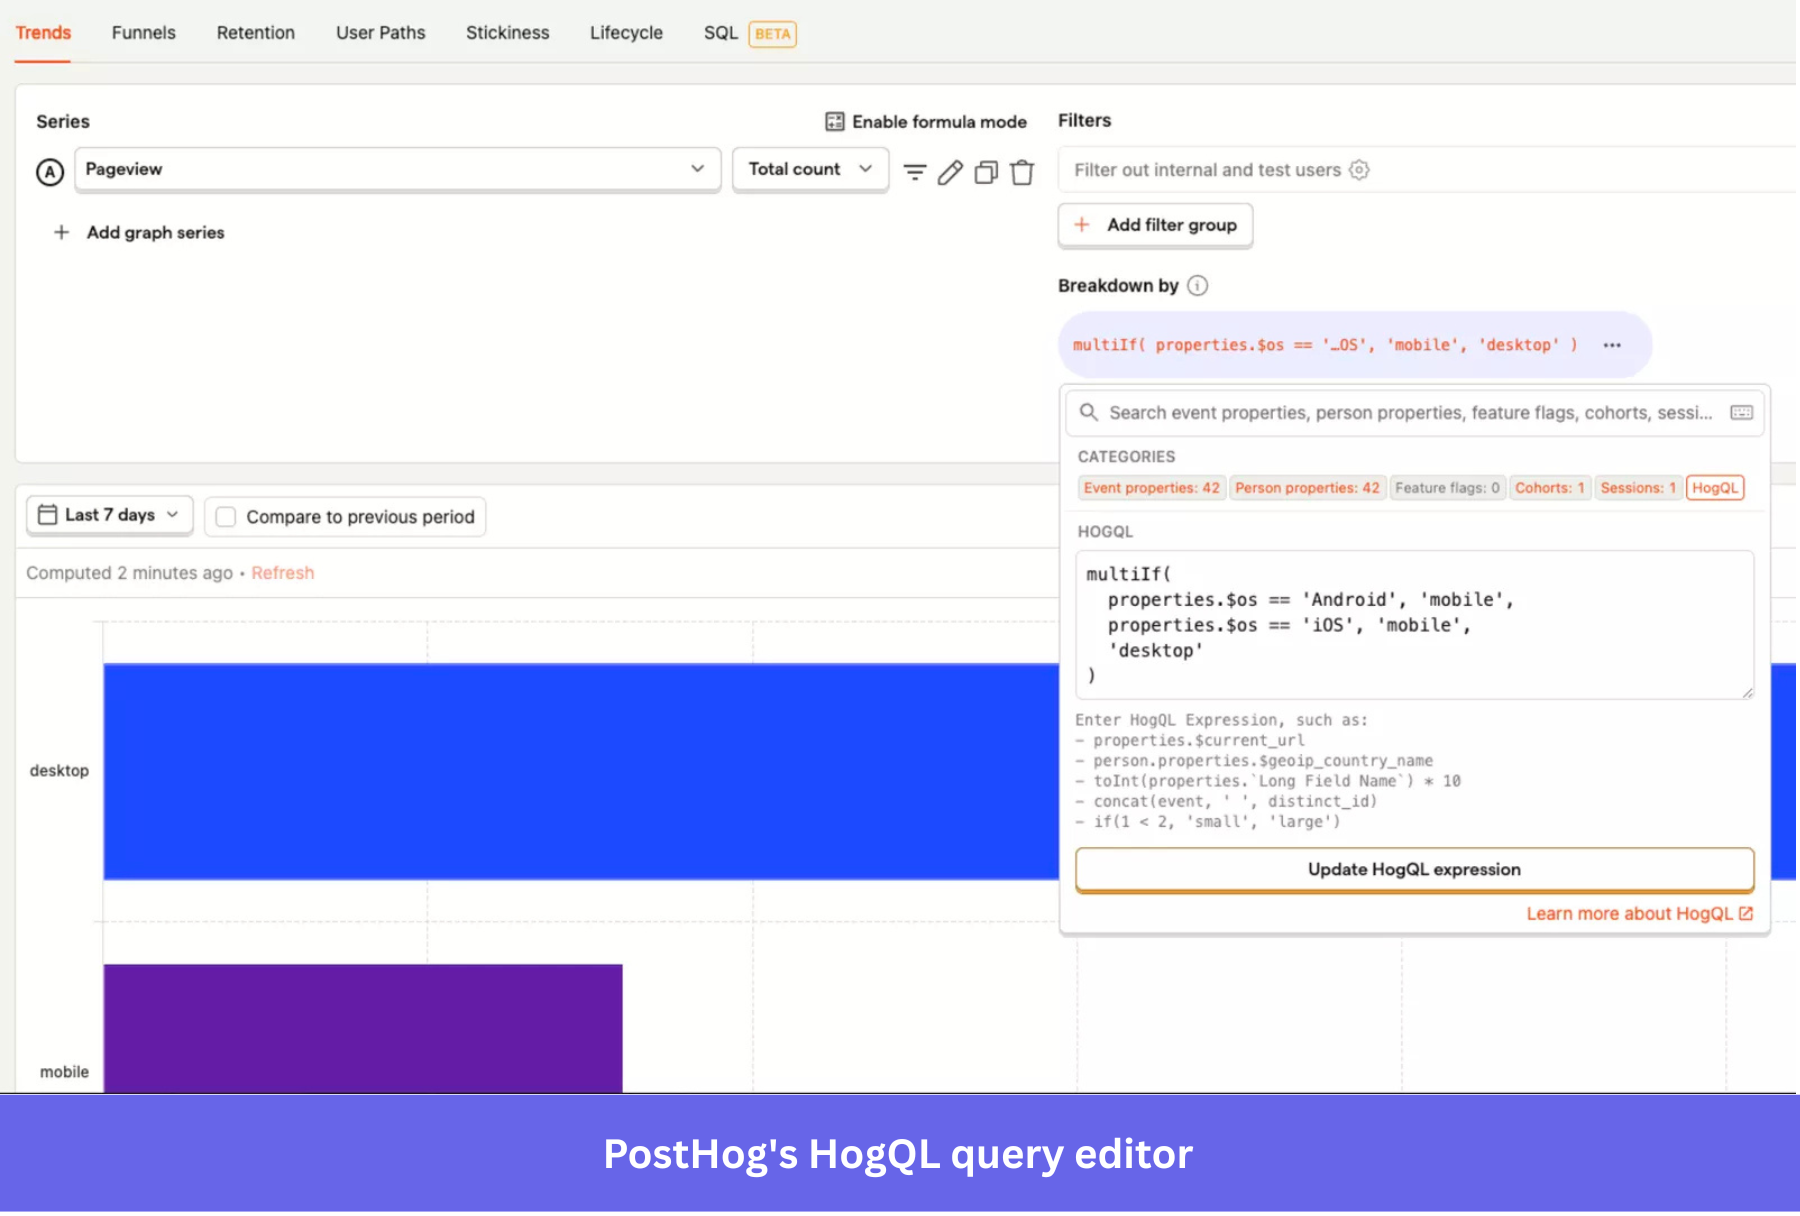Click Enable formula mode
The width and height of the screenshot is (1800, 1216).
[x=926, y=122]
